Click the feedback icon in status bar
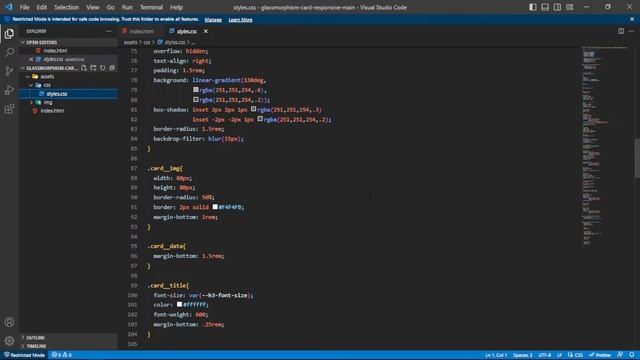 620,355
